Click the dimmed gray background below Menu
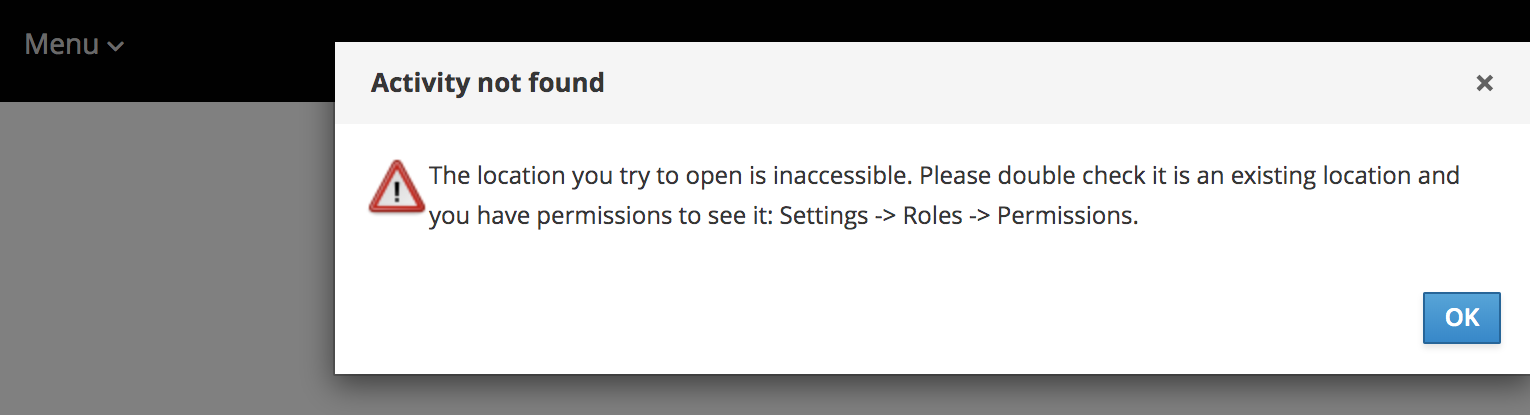The width and height of the screenshot is (1530, 415). pyautogui.click(x=160, y=260)
